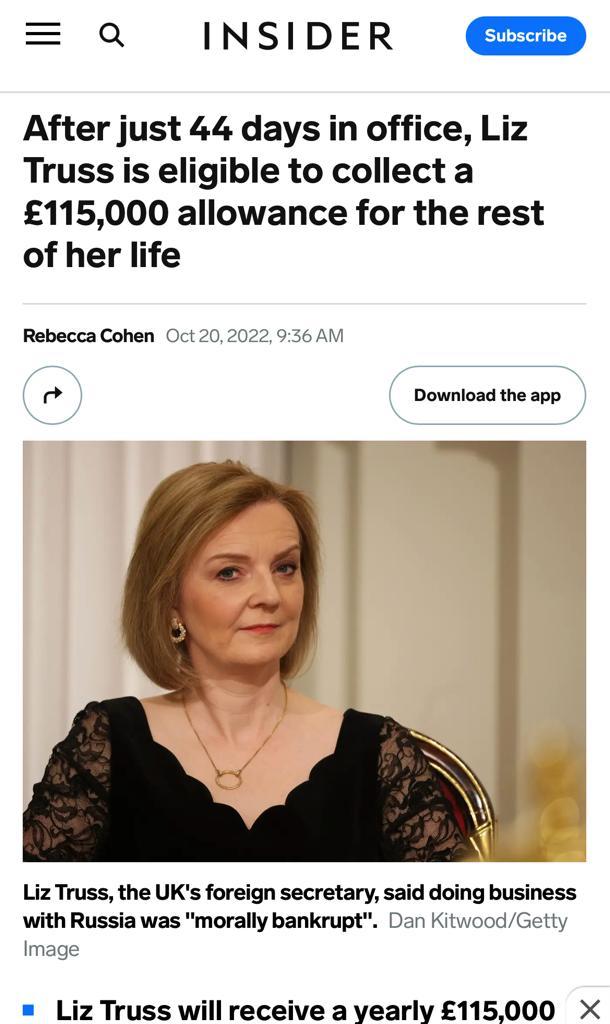Viewport: 610px width, 1024px height.
Task: Click the search magnifier icon
Action: coord(112,35)
